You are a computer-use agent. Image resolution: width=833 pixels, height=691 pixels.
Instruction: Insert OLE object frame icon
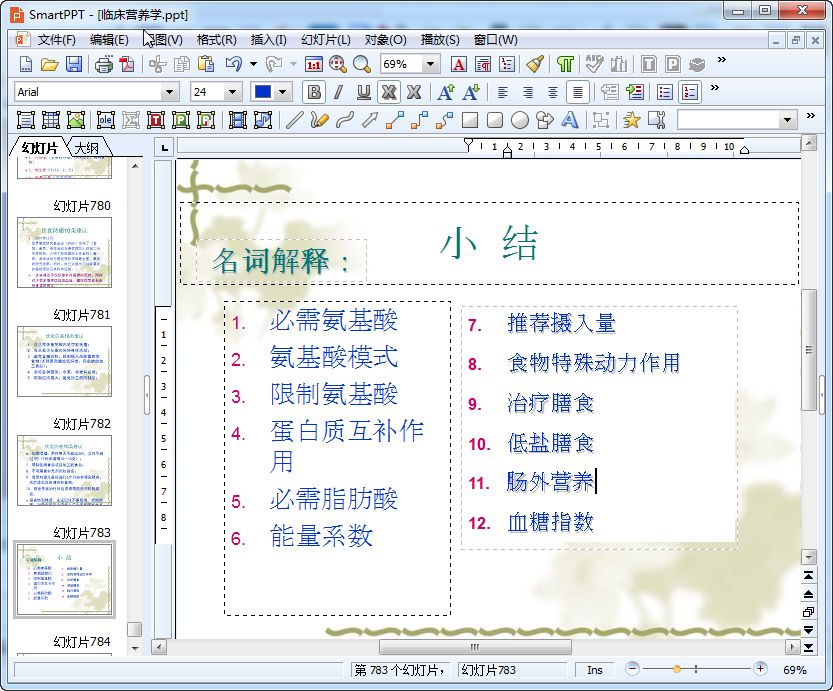click(x=105, y=120)
